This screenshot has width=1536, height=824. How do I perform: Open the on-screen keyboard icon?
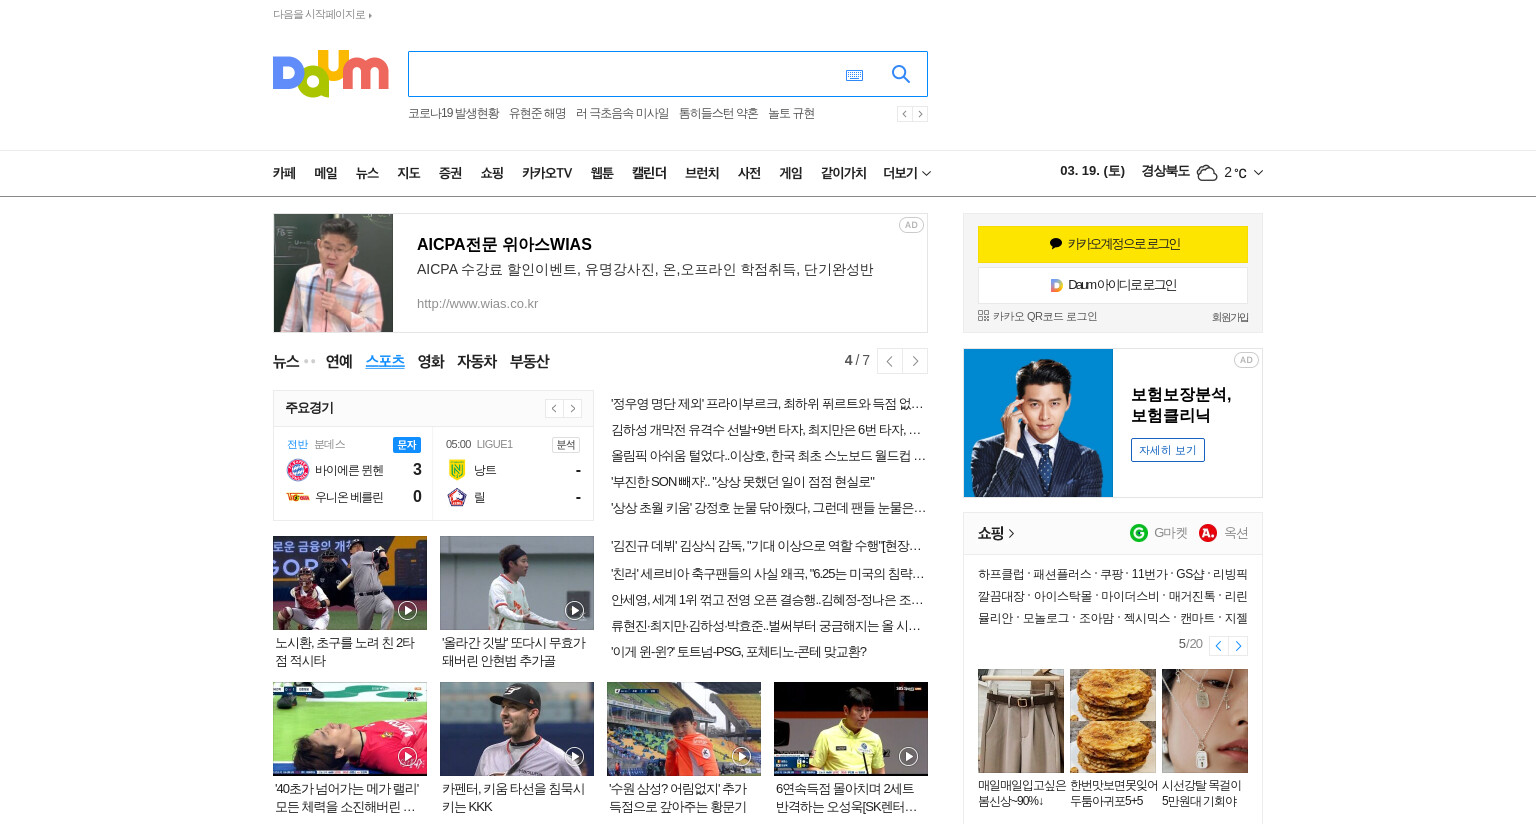854,75
